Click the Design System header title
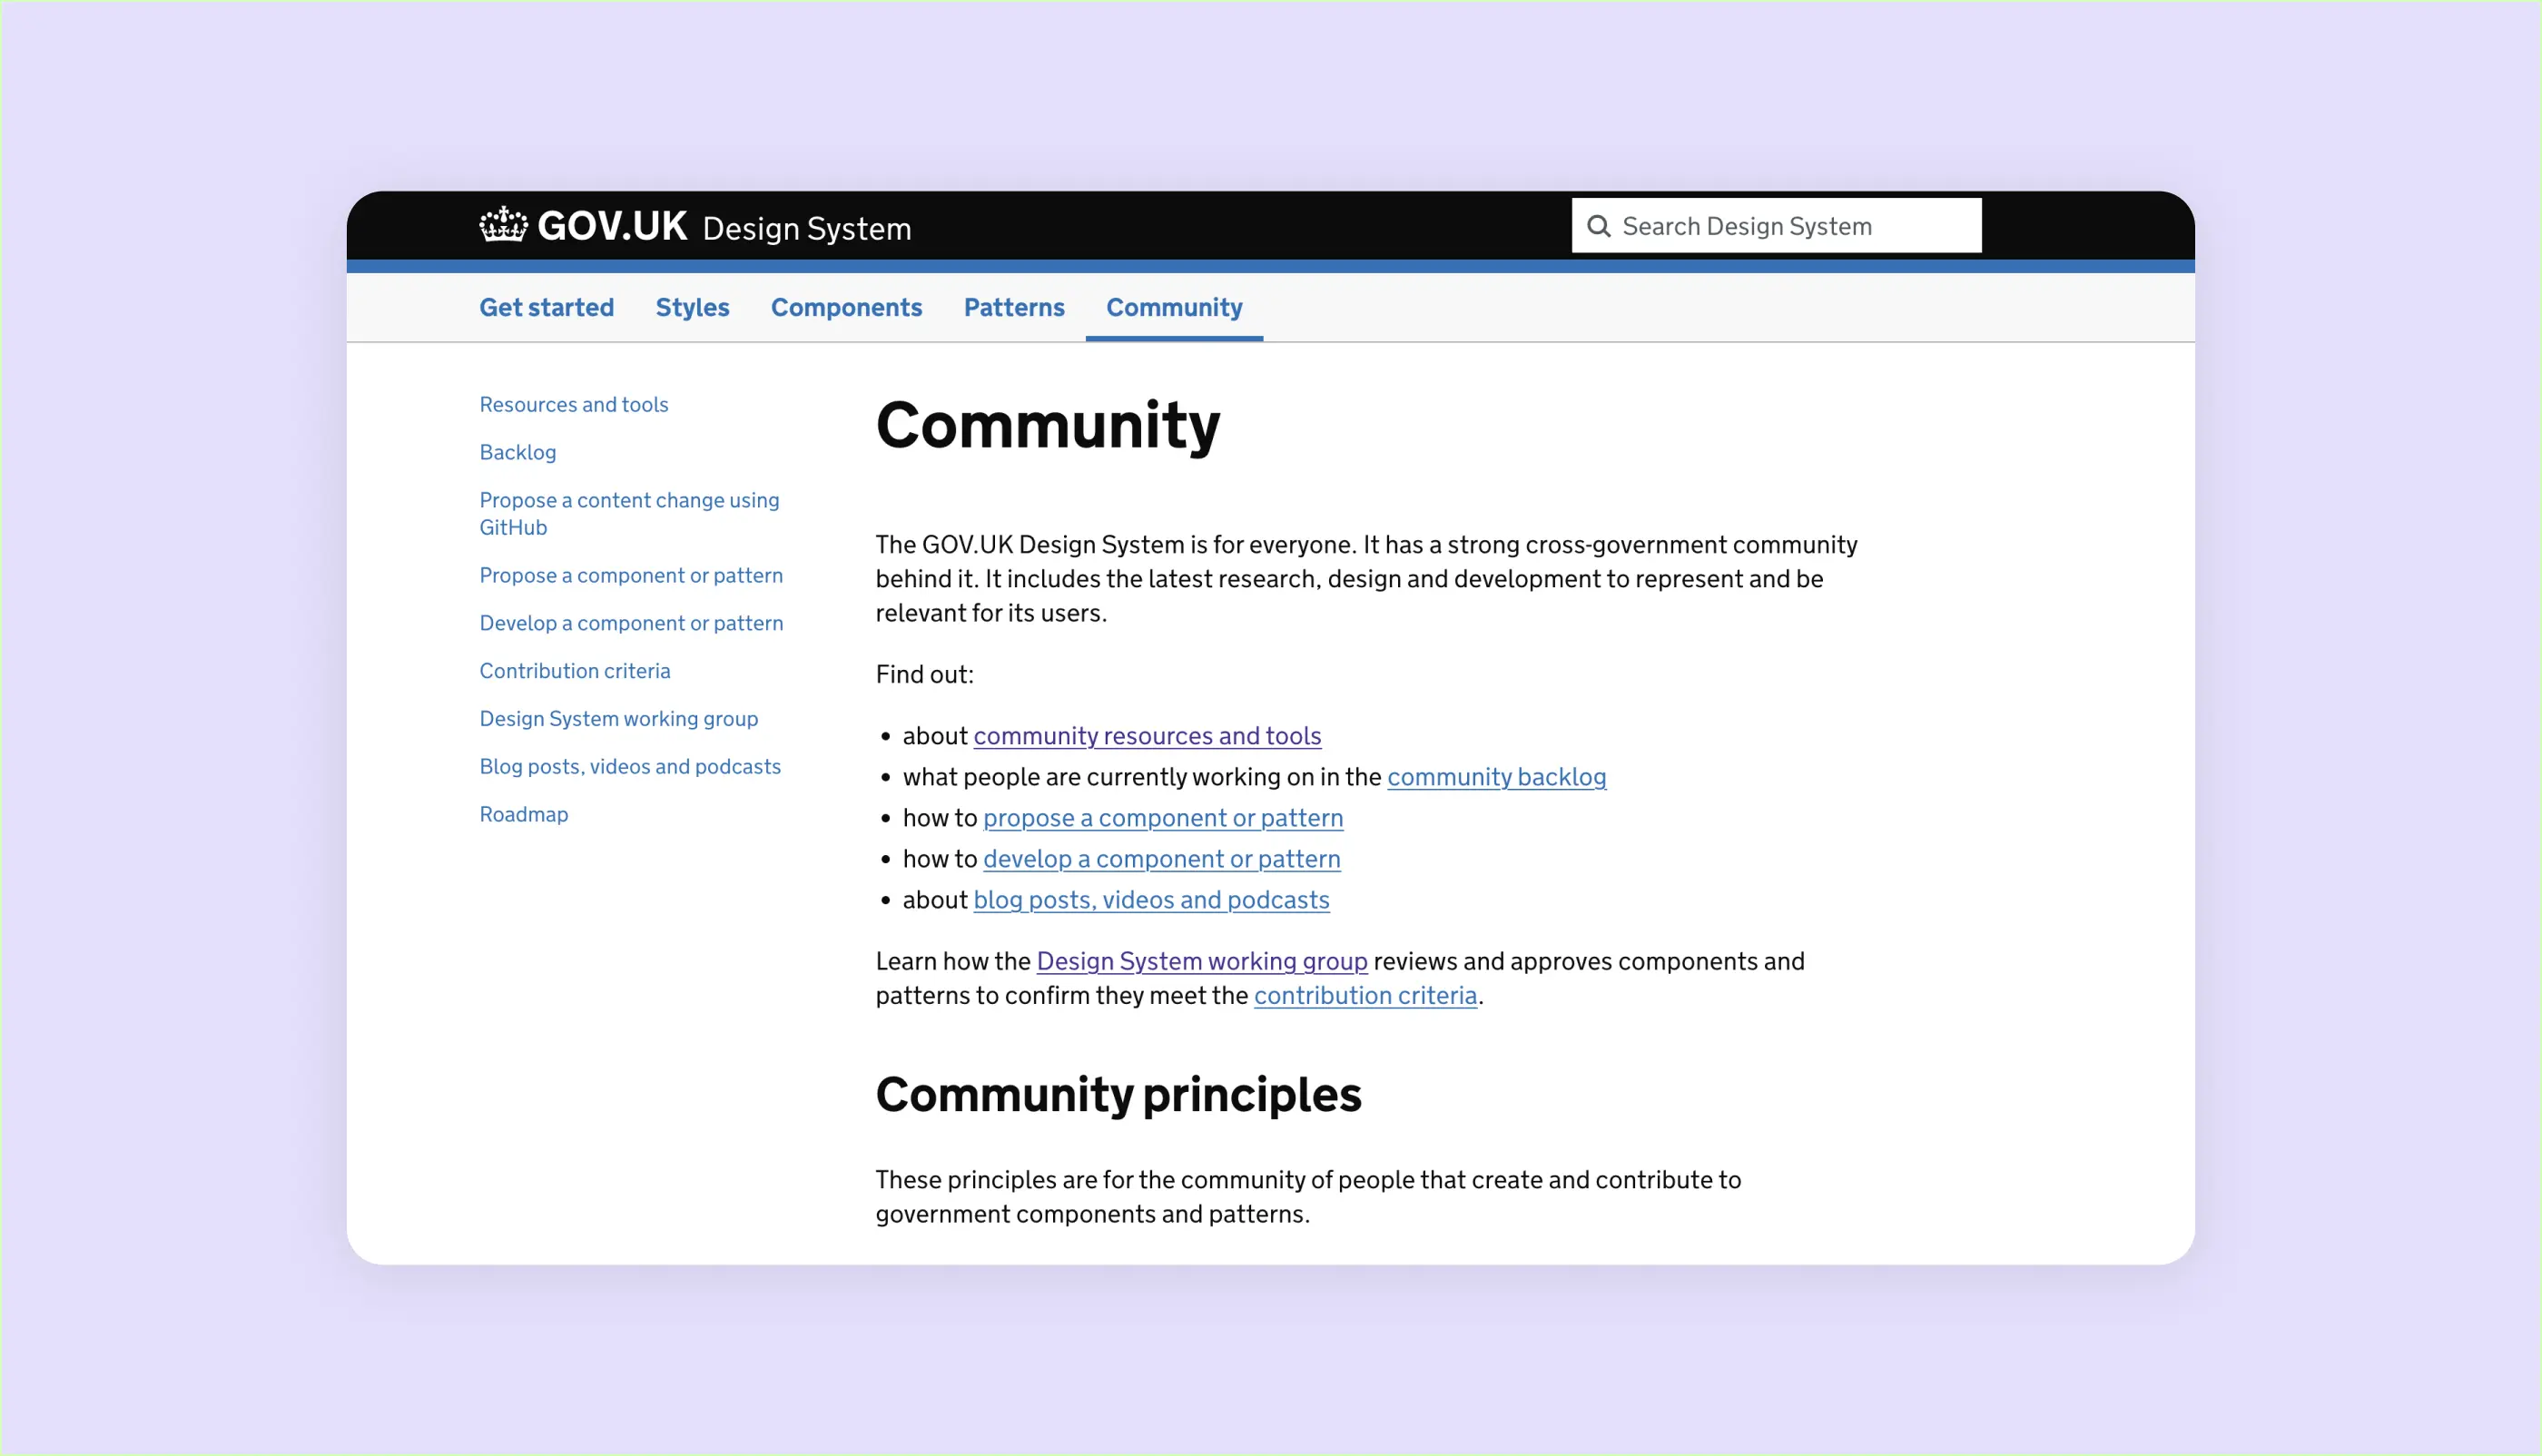The height and width of the screenshot is (1456, 2542). pos(807,229)
